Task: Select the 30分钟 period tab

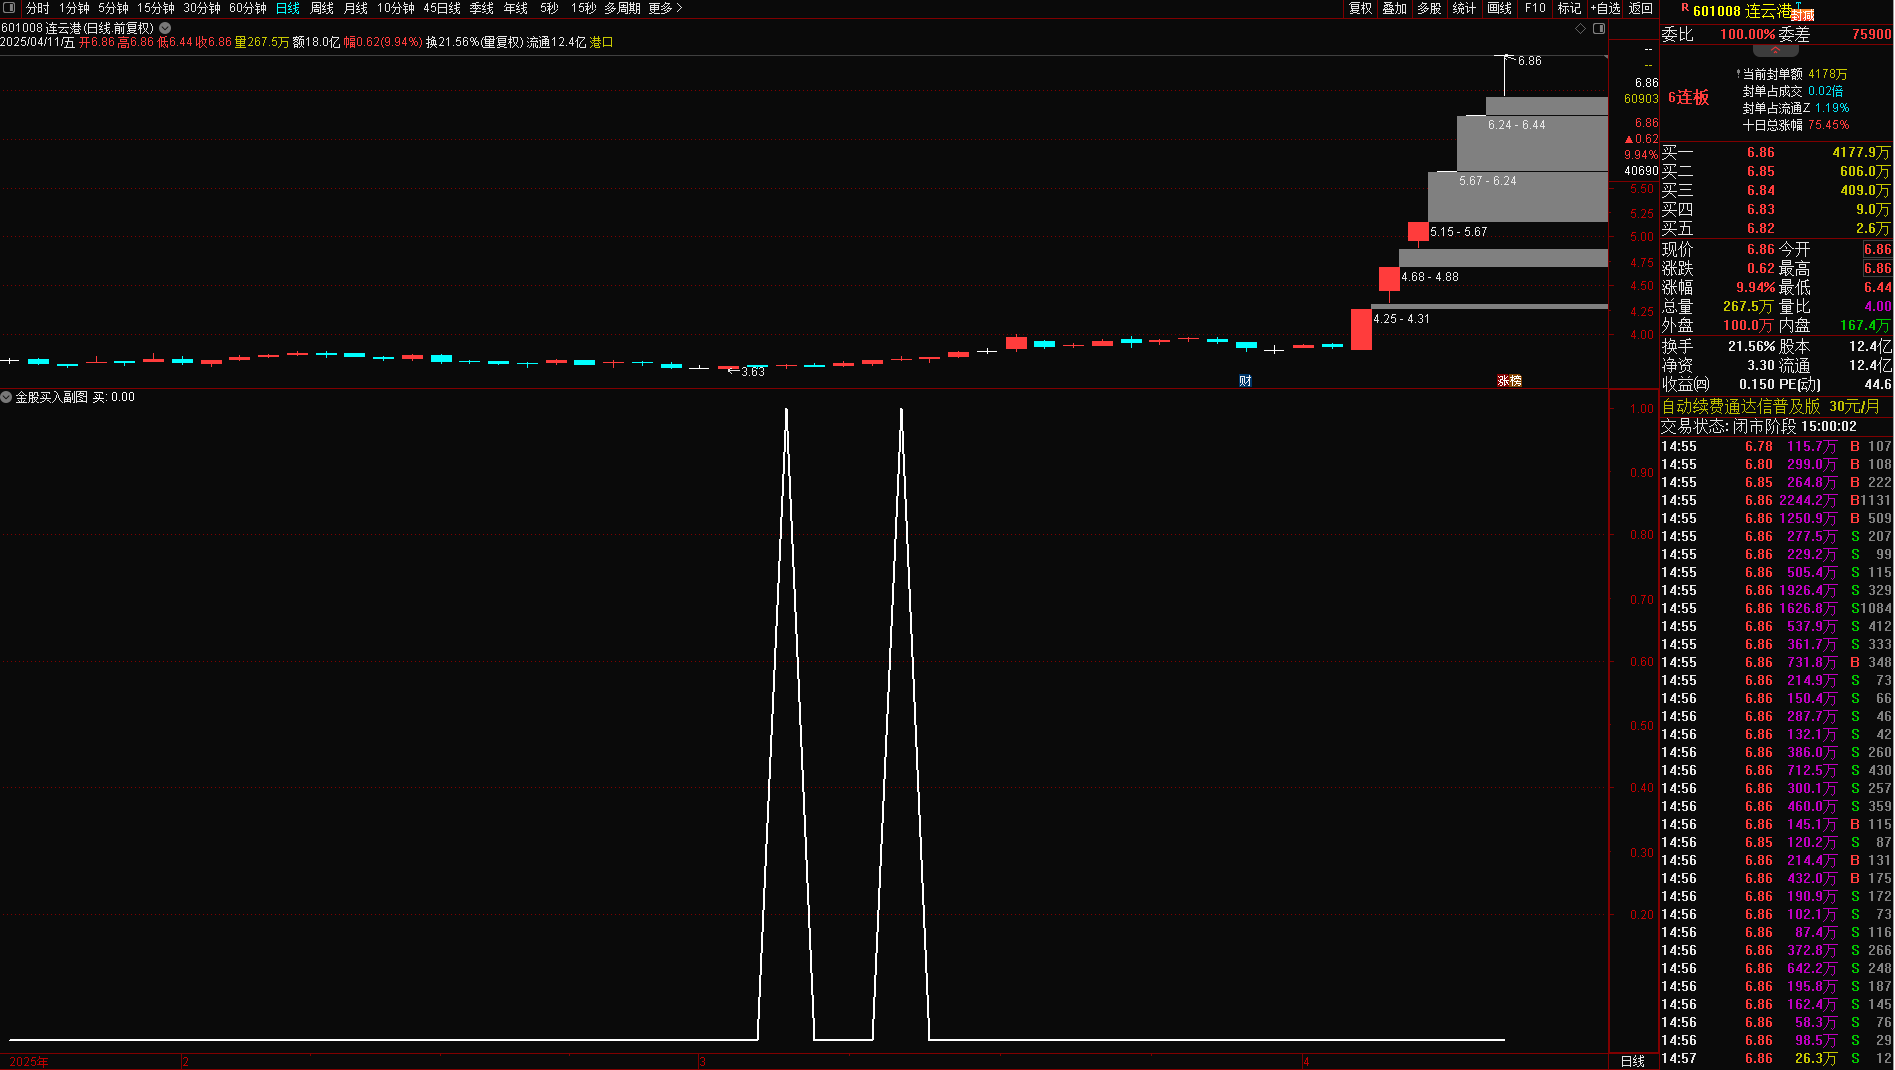Action: click(202, 8)
